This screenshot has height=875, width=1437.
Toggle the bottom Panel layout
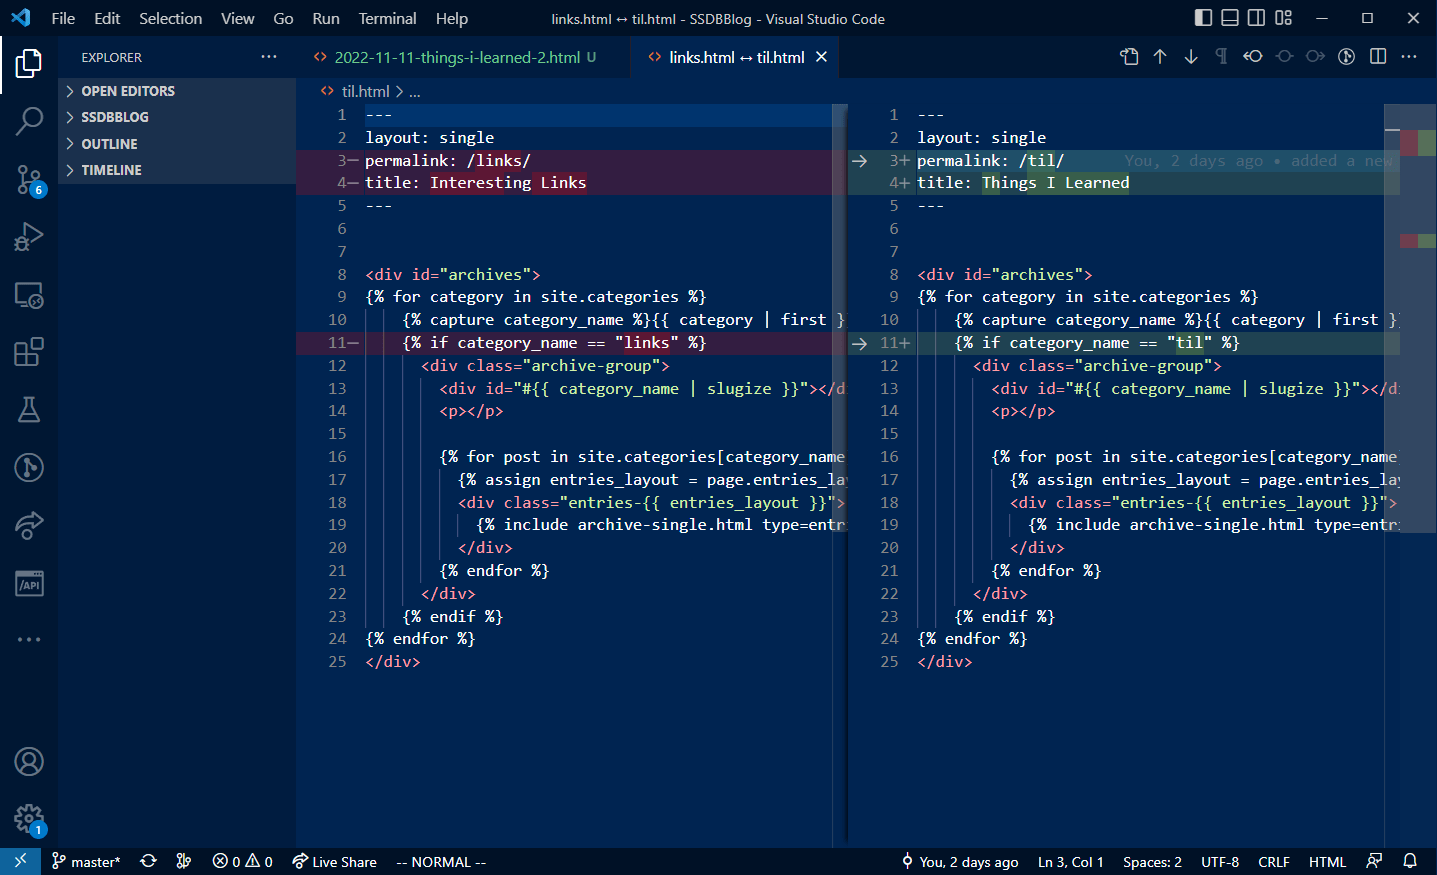click(x=1230, y=18)
